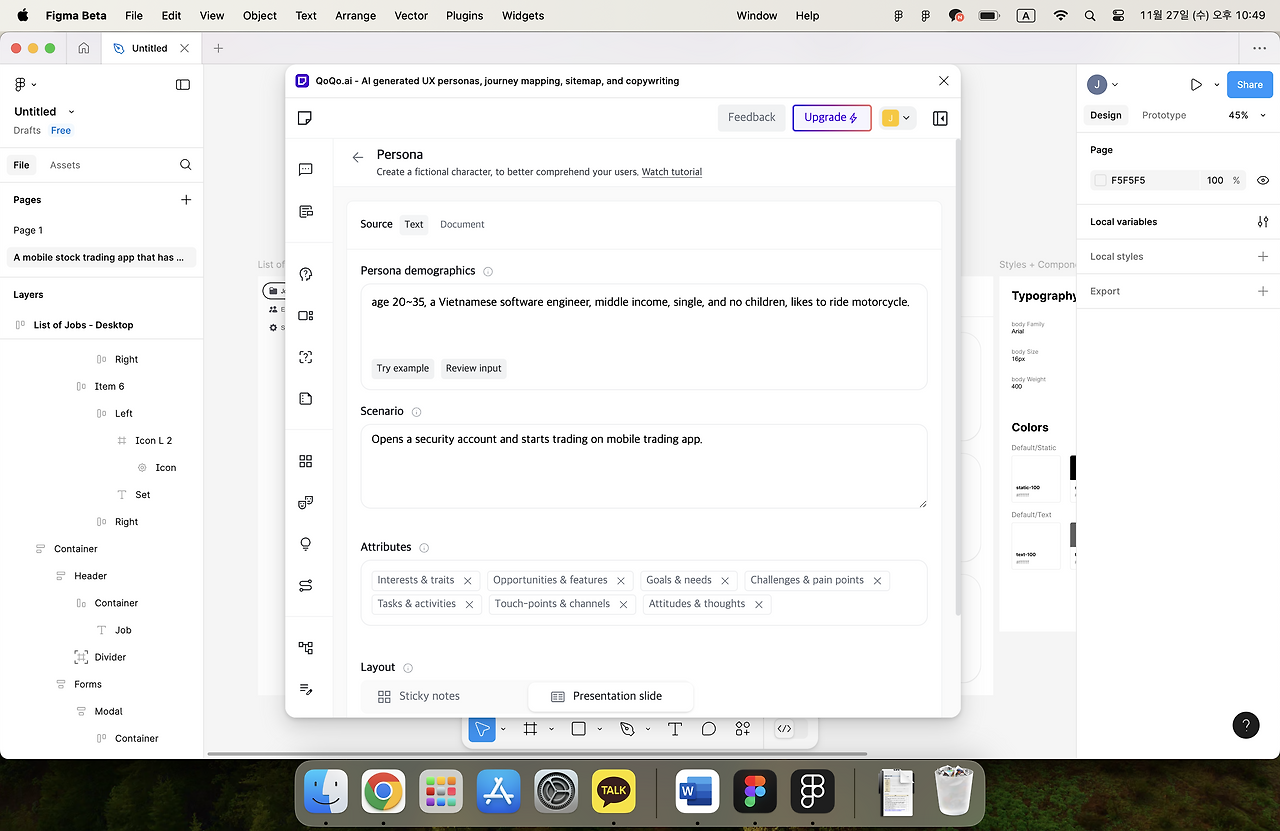Search layers with the magnifier icon
The width and height of the screenshot is (1280, 831).
tap(185, 165)
